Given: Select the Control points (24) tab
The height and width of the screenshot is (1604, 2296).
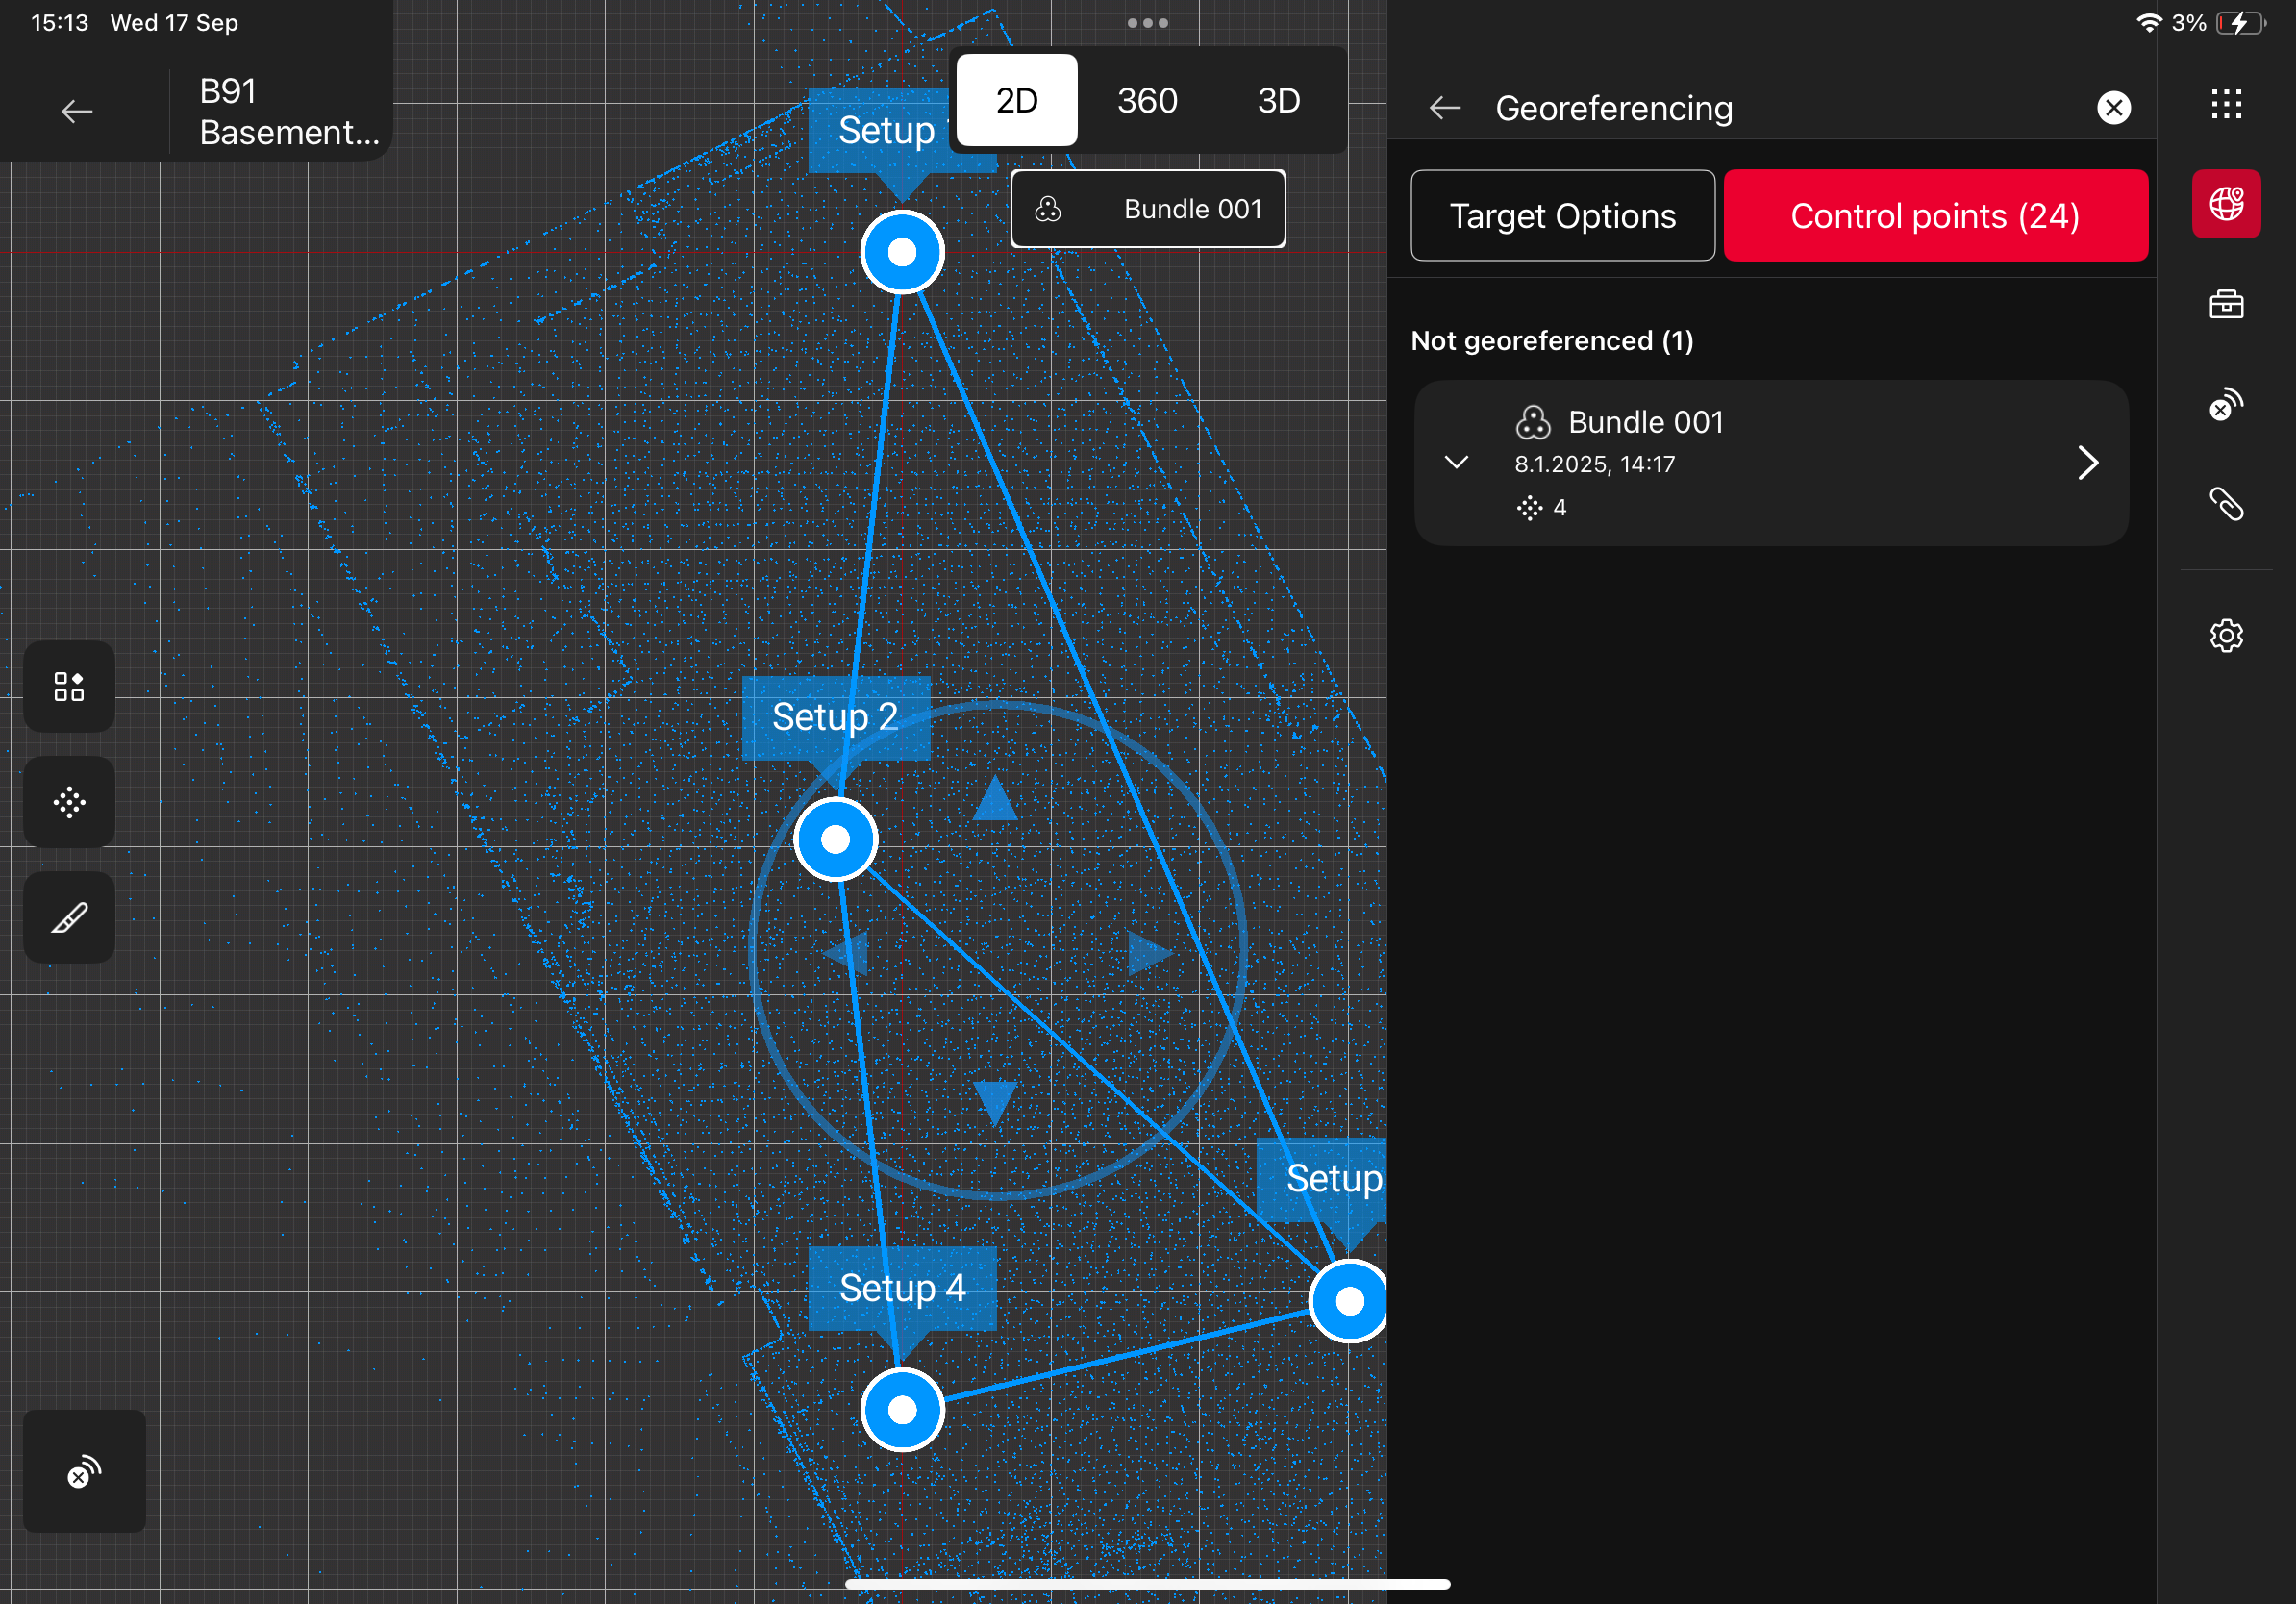Looking at the screenshot, I should pos(1934,216).
